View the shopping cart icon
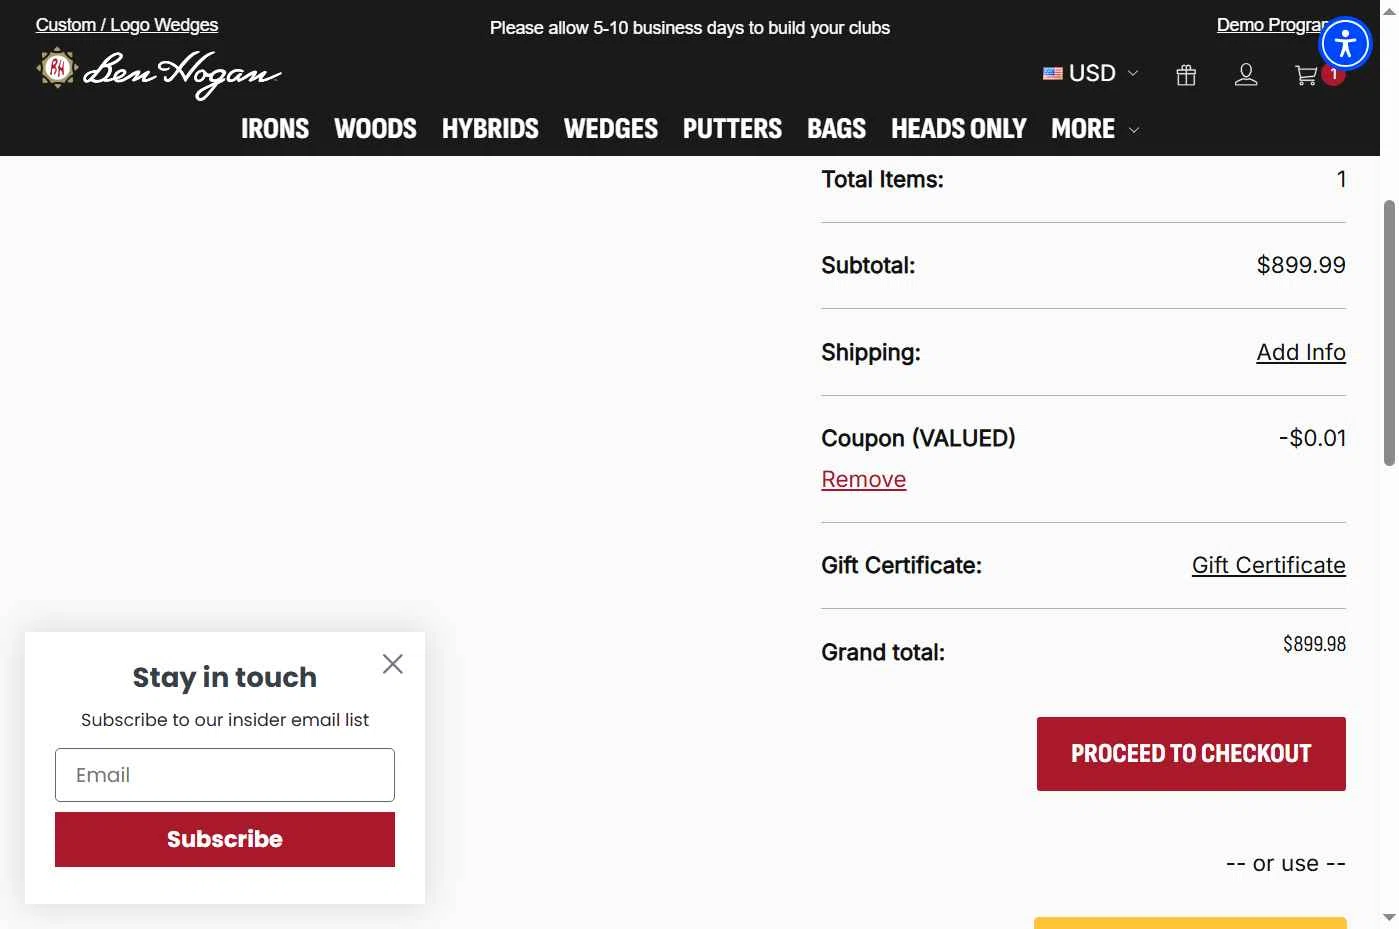Screen dimensions: 1399x929 tap(1306, 75)
